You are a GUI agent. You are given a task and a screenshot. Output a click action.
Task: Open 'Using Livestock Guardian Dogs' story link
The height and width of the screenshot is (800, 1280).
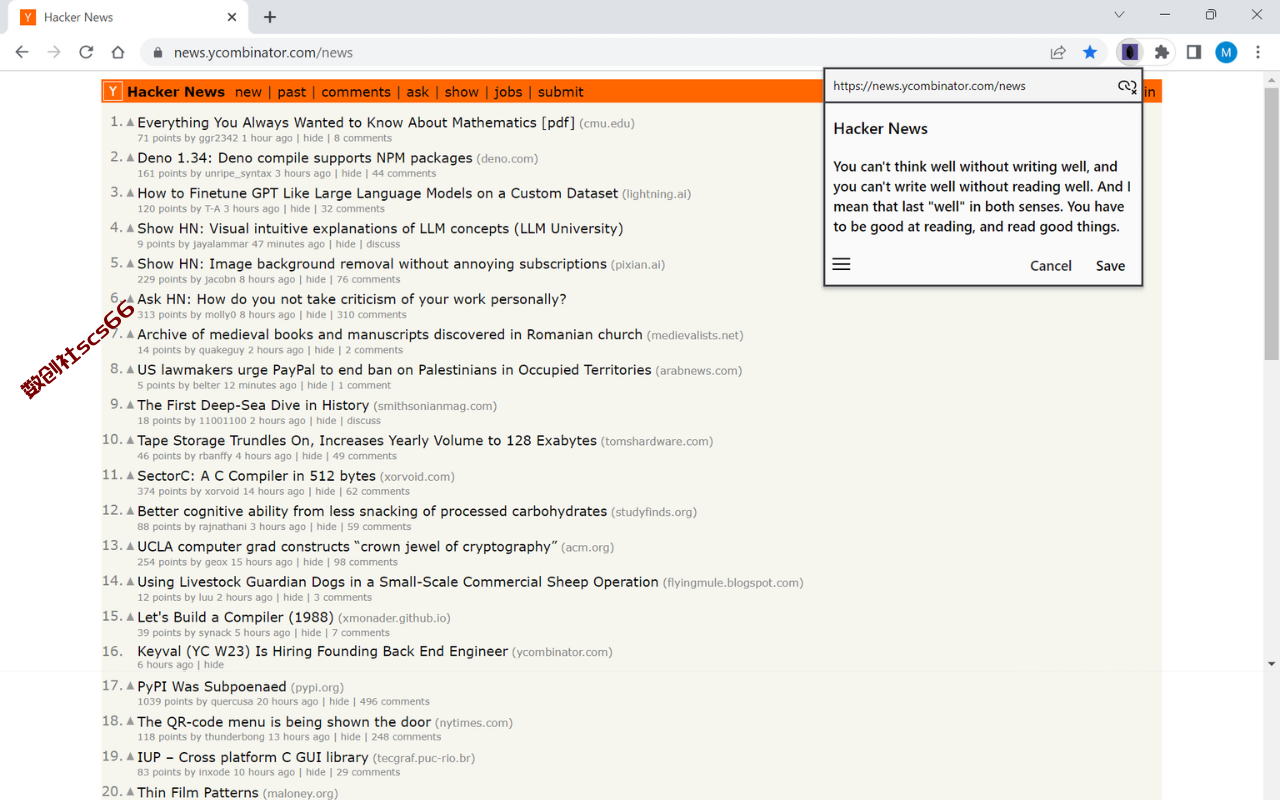tap(398, 581)
